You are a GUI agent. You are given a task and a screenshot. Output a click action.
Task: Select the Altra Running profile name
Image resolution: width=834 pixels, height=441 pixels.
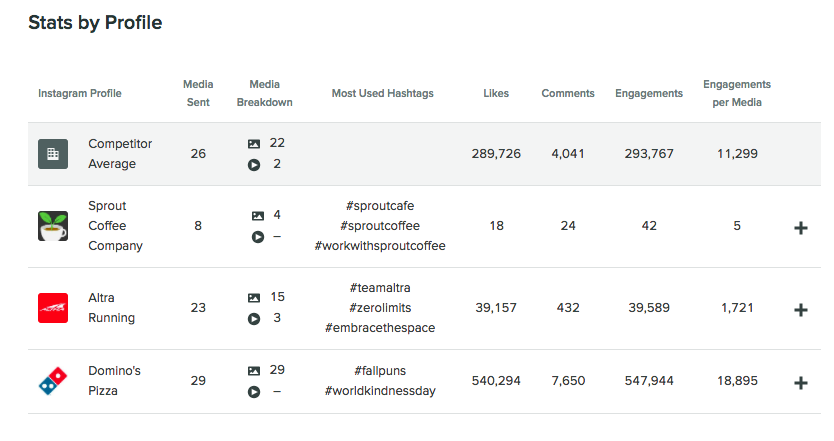click(x=112, y=307)
